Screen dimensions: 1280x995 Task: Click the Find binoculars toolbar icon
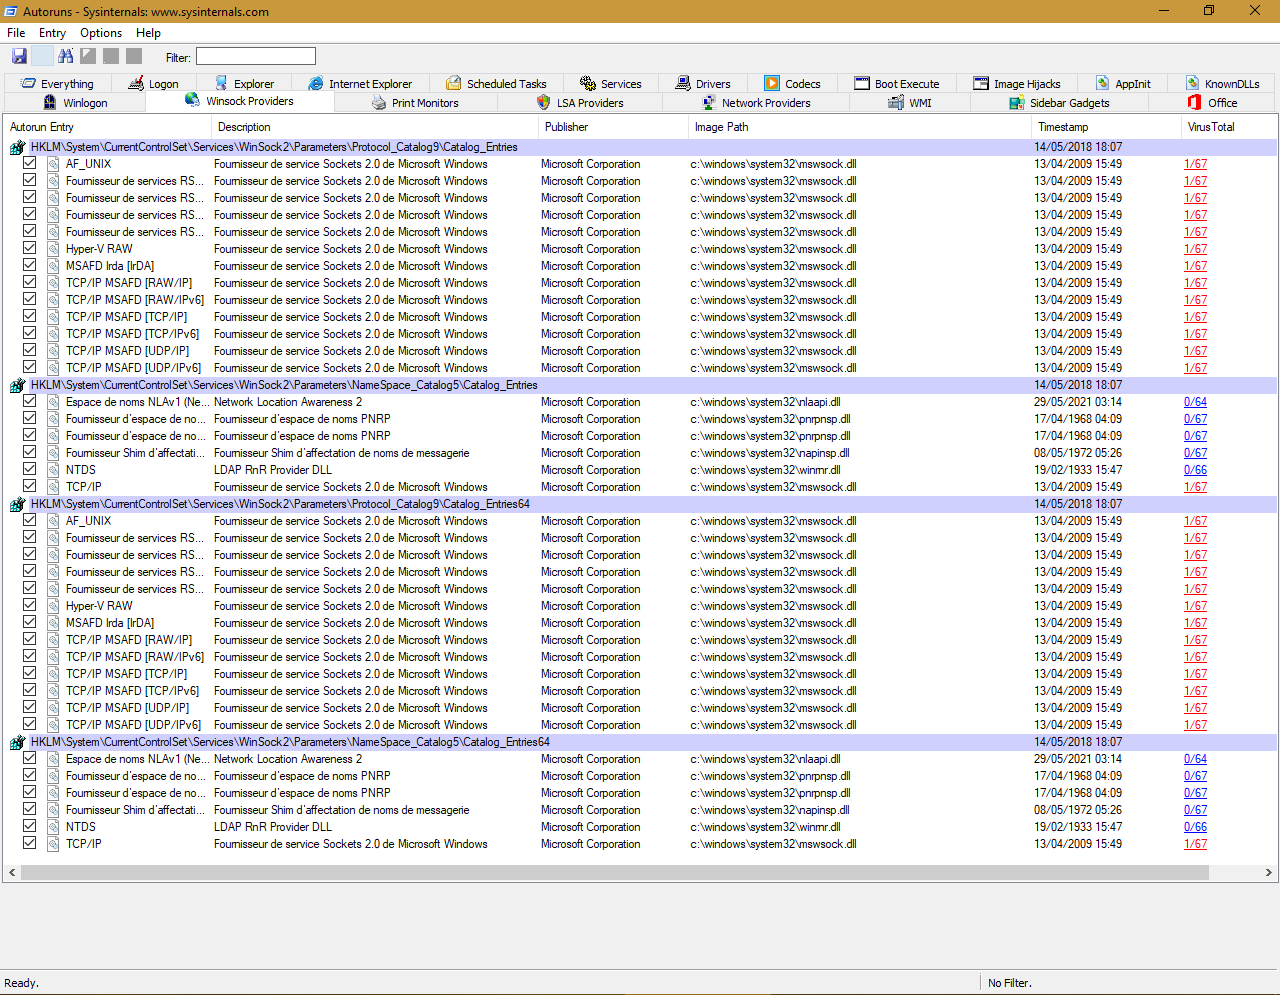[x=66, y=56]
